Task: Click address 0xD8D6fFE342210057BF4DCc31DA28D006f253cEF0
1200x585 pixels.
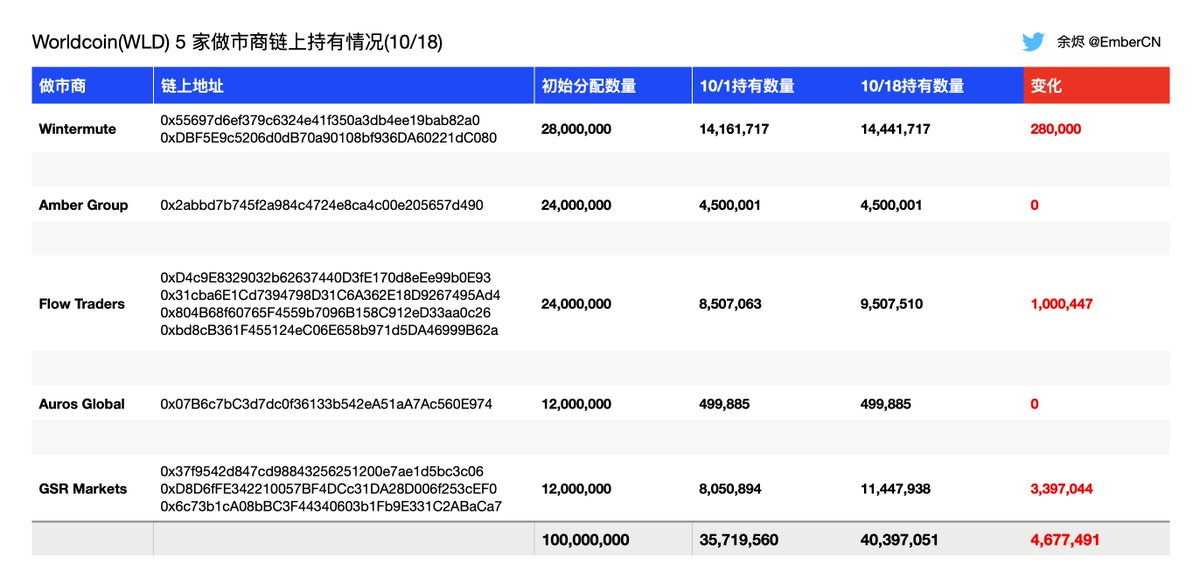Action: click(x=328, y=489)
